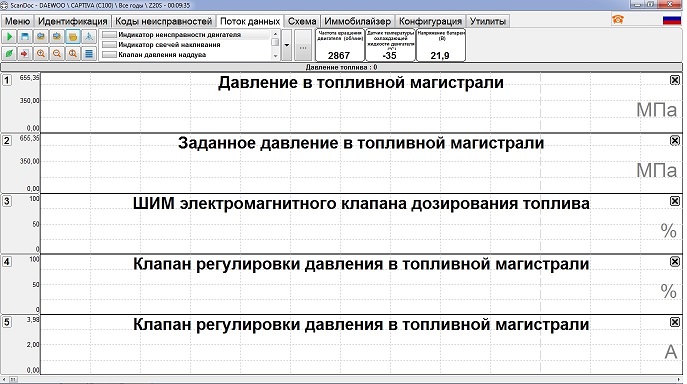Close graph ШИМ электромагнитного клапана дозирования

675,201
